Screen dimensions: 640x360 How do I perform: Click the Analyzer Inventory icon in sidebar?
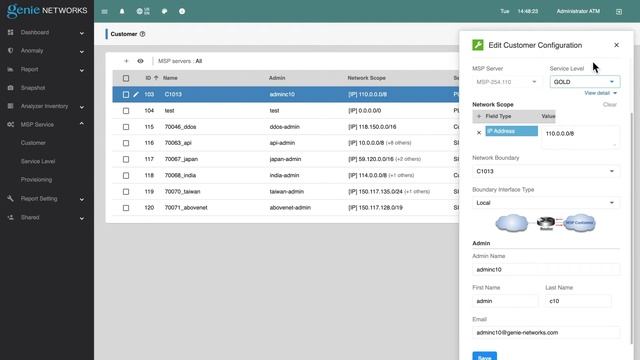click(x=11, y=106)
